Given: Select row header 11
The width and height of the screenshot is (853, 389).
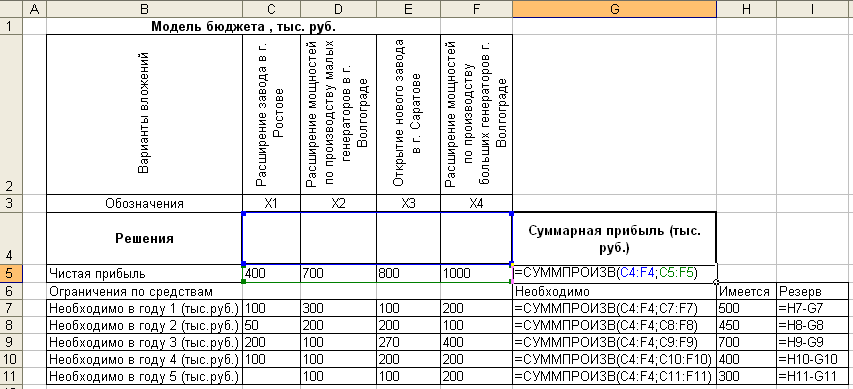Looking at the screenshot, I should [x=12, y=376].
